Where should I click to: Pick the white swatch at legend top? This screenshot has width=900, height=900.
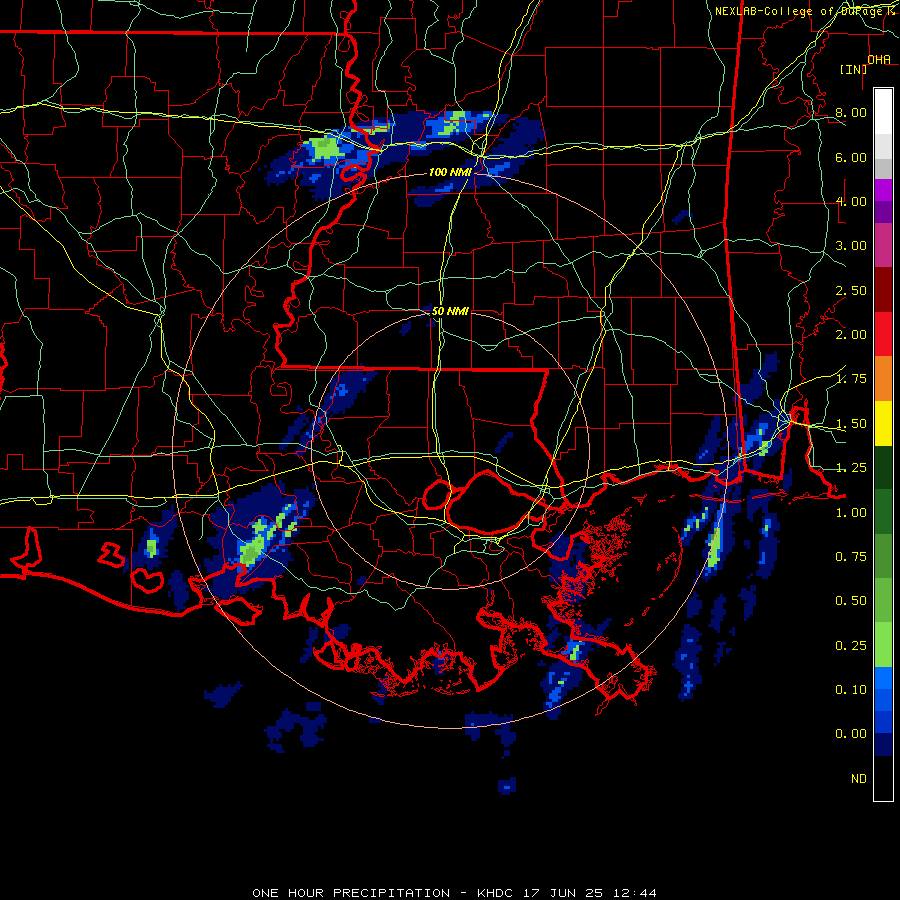(x=883, y=111)
